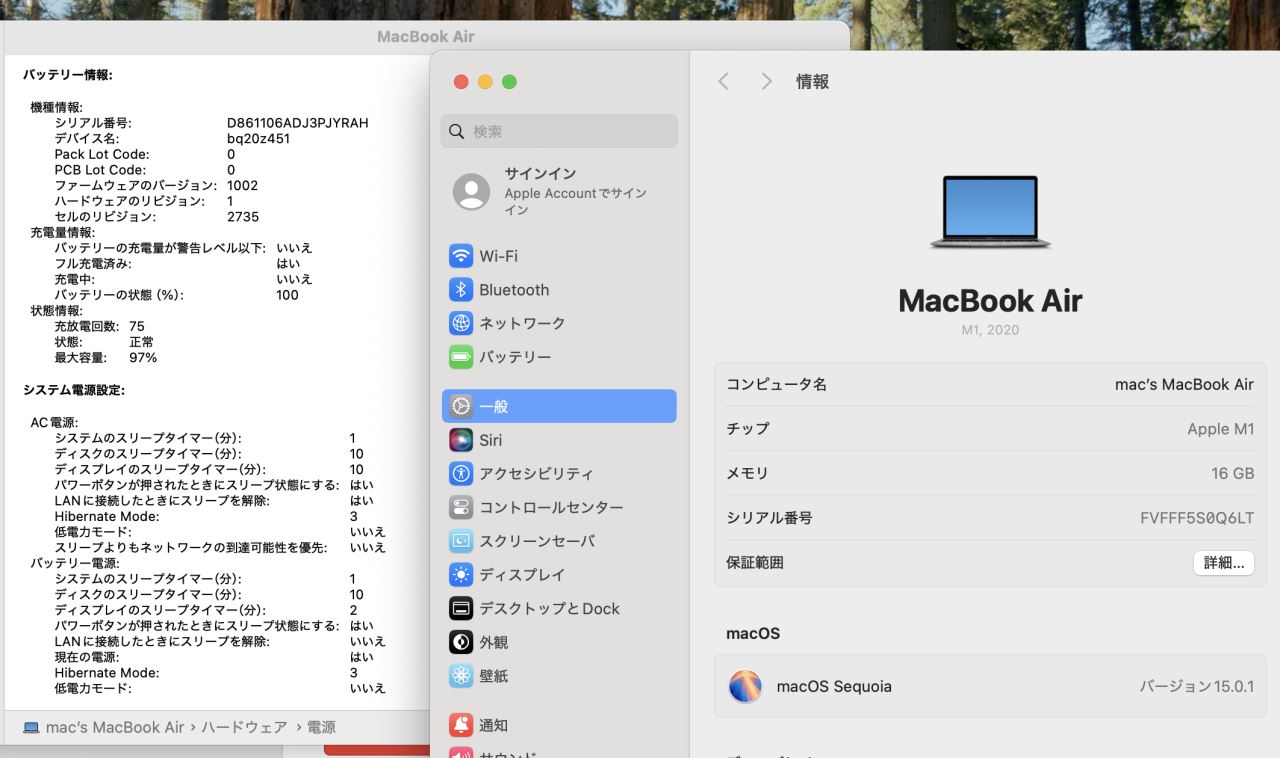Screen dimensions: 1280x758
Task: Click the macOS Sequoia label
Action: tap(834, 687)
